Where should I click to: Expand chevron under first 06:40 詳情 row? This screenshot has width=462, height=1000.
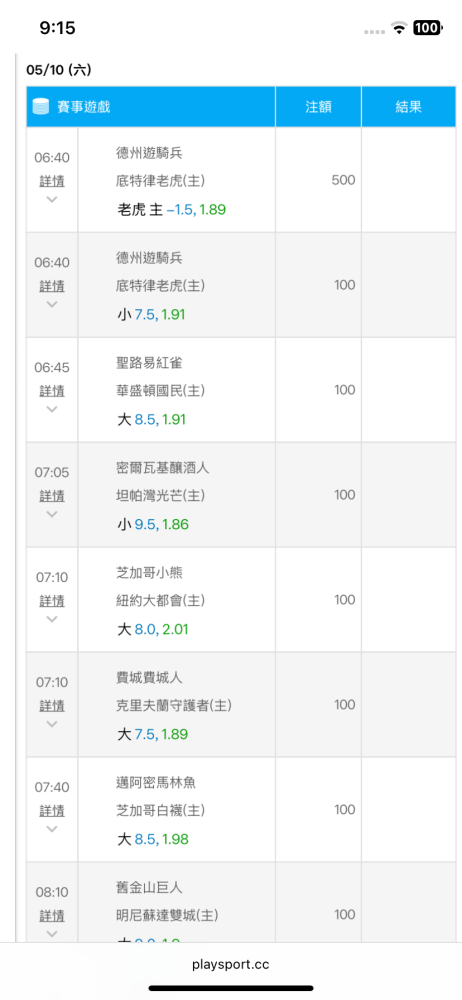[x=52, y=199]
